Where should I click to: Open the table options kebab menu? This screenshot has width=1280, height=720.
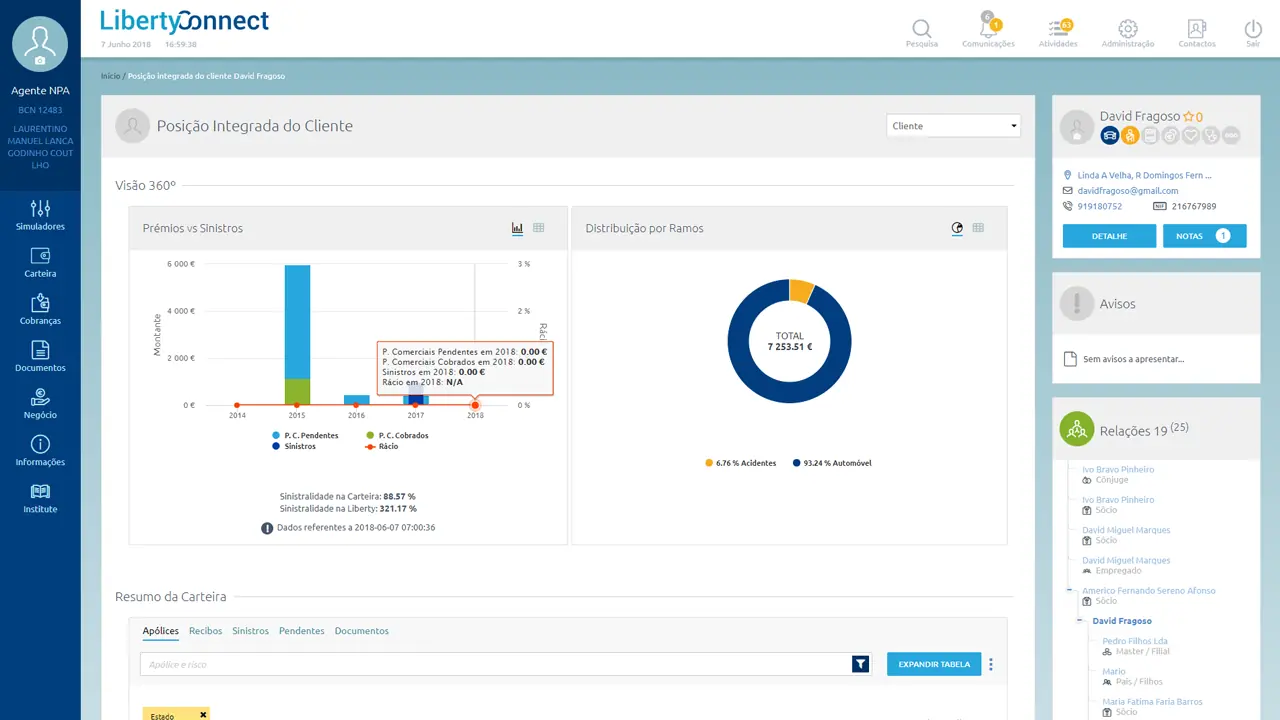(991, 664)
